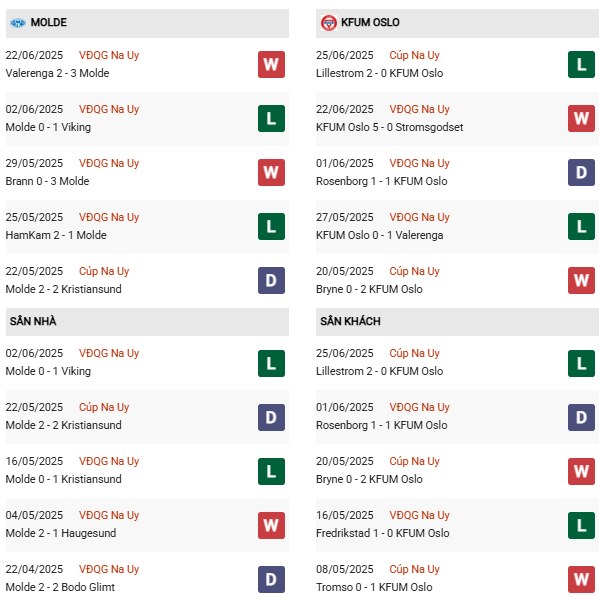Click the Molde 0-1 Kristiansund match row
The height and width of the screenshot is (599, 599).
pos(147,471)
